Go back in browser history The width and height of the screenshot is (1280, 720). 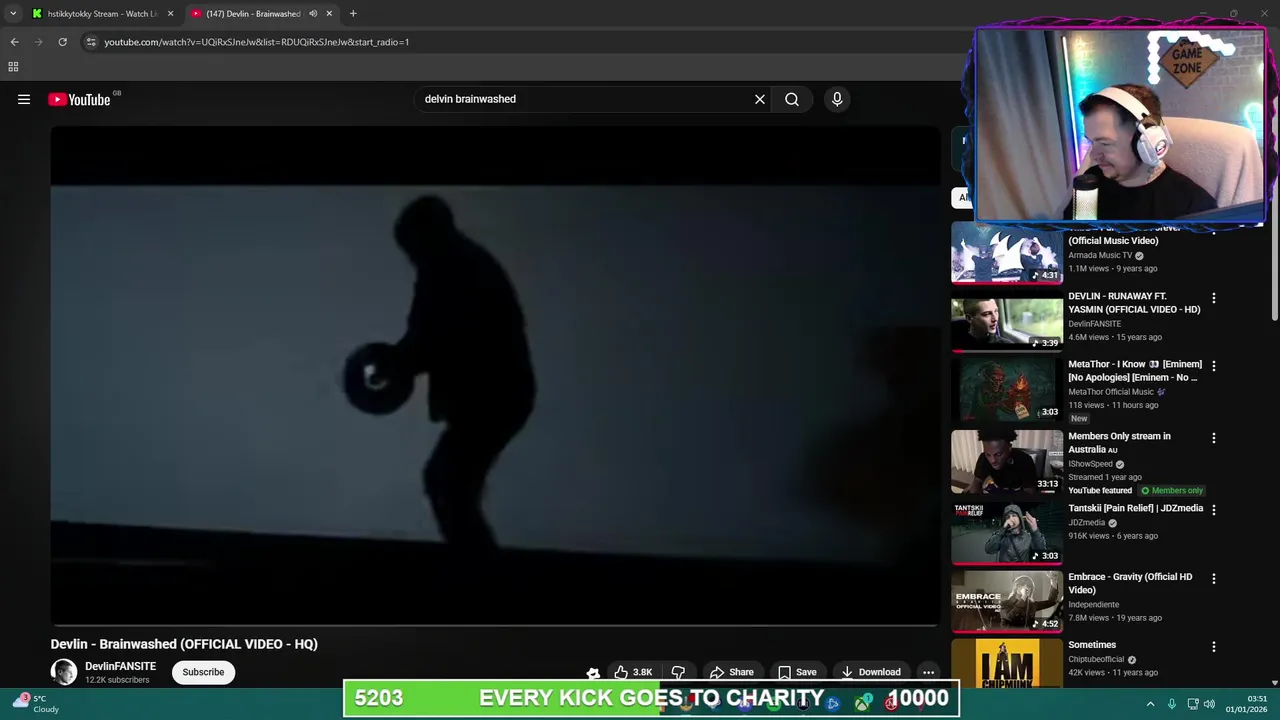14,42
